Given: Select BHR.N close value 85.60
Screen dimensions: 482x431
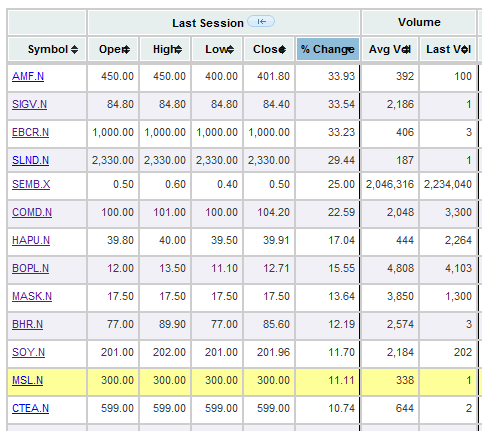Looking at the screenshot, I should click(x=276, y=324).
